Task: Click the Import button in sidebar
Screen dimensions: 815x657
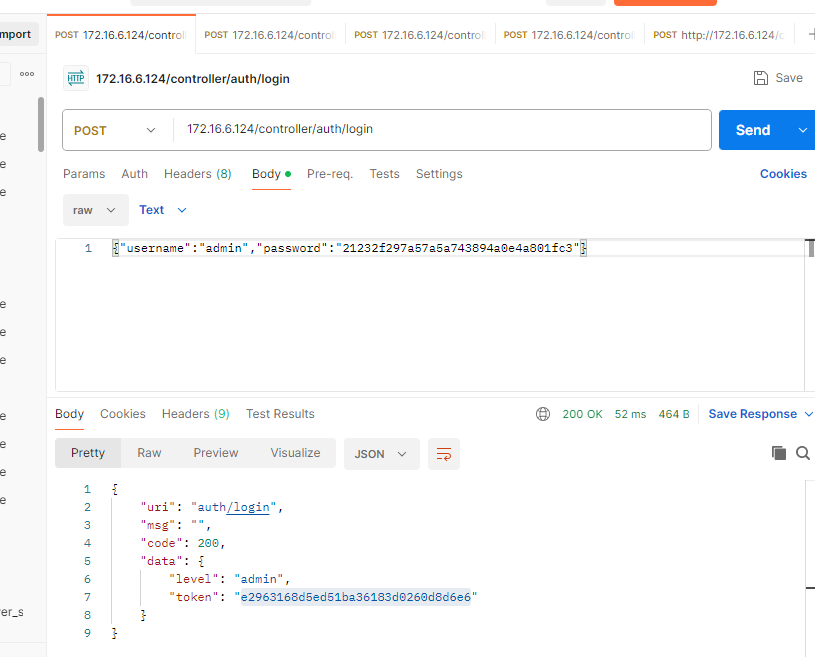Action: (x=17, y=34)
